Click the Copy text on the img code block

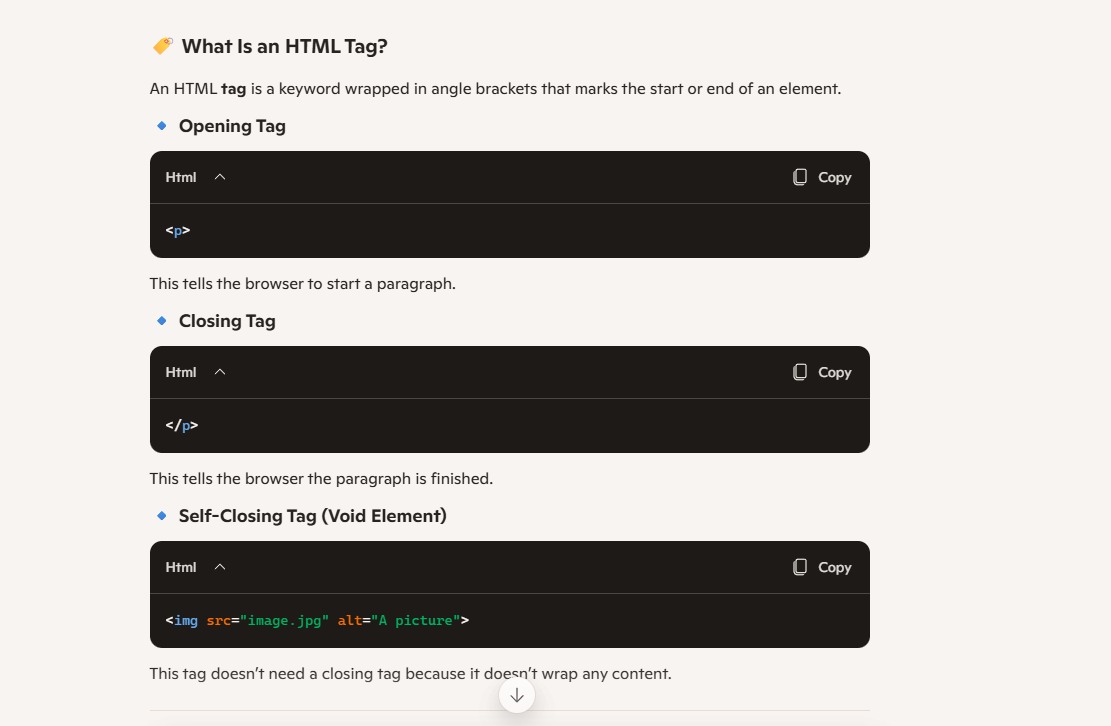coord(835,567)
